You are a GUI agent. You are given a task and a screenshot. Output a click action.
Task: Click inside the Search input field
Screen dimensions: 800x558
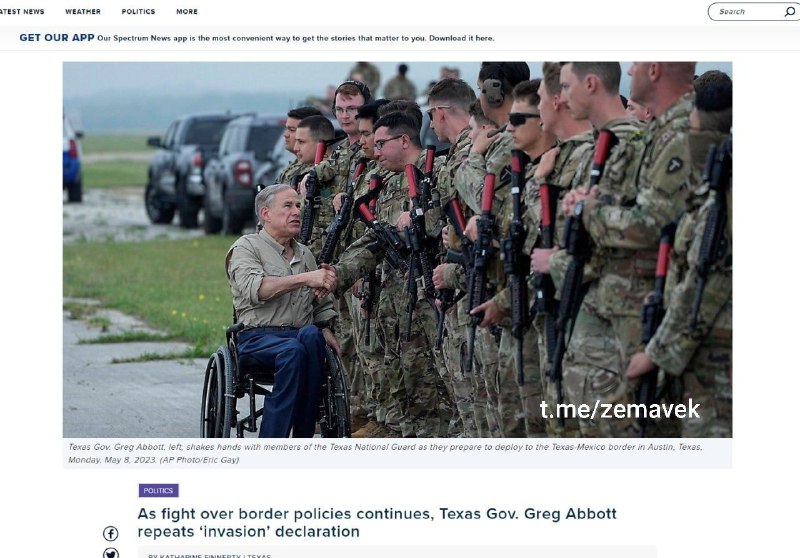tap(747, 11)
